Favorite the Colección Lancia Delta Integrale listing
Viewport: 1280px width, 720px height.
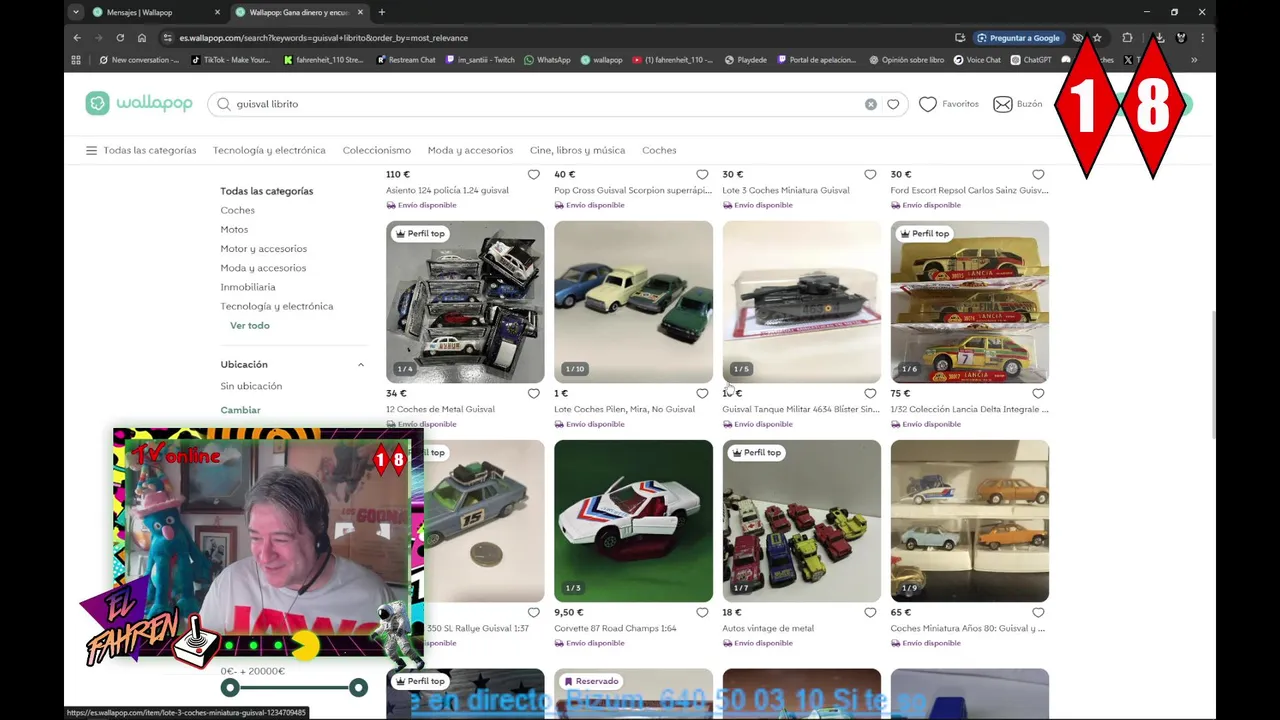[x=1038, y=394]
